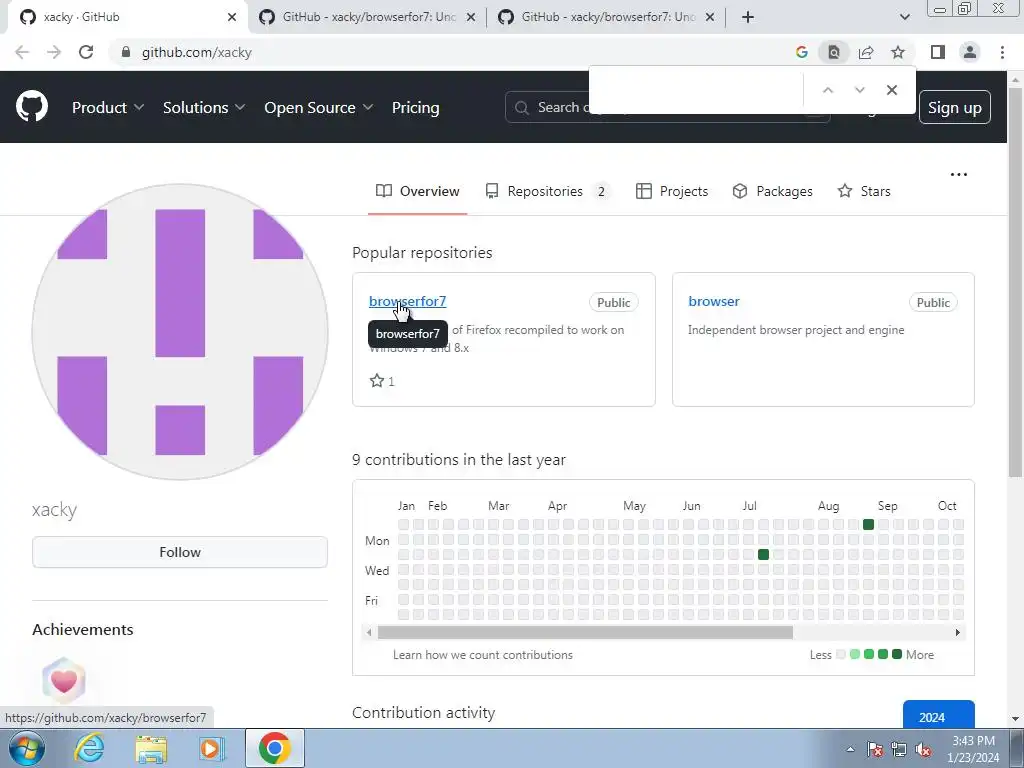
Task: Switch to the Stars tab
Action: coord(864,191)
